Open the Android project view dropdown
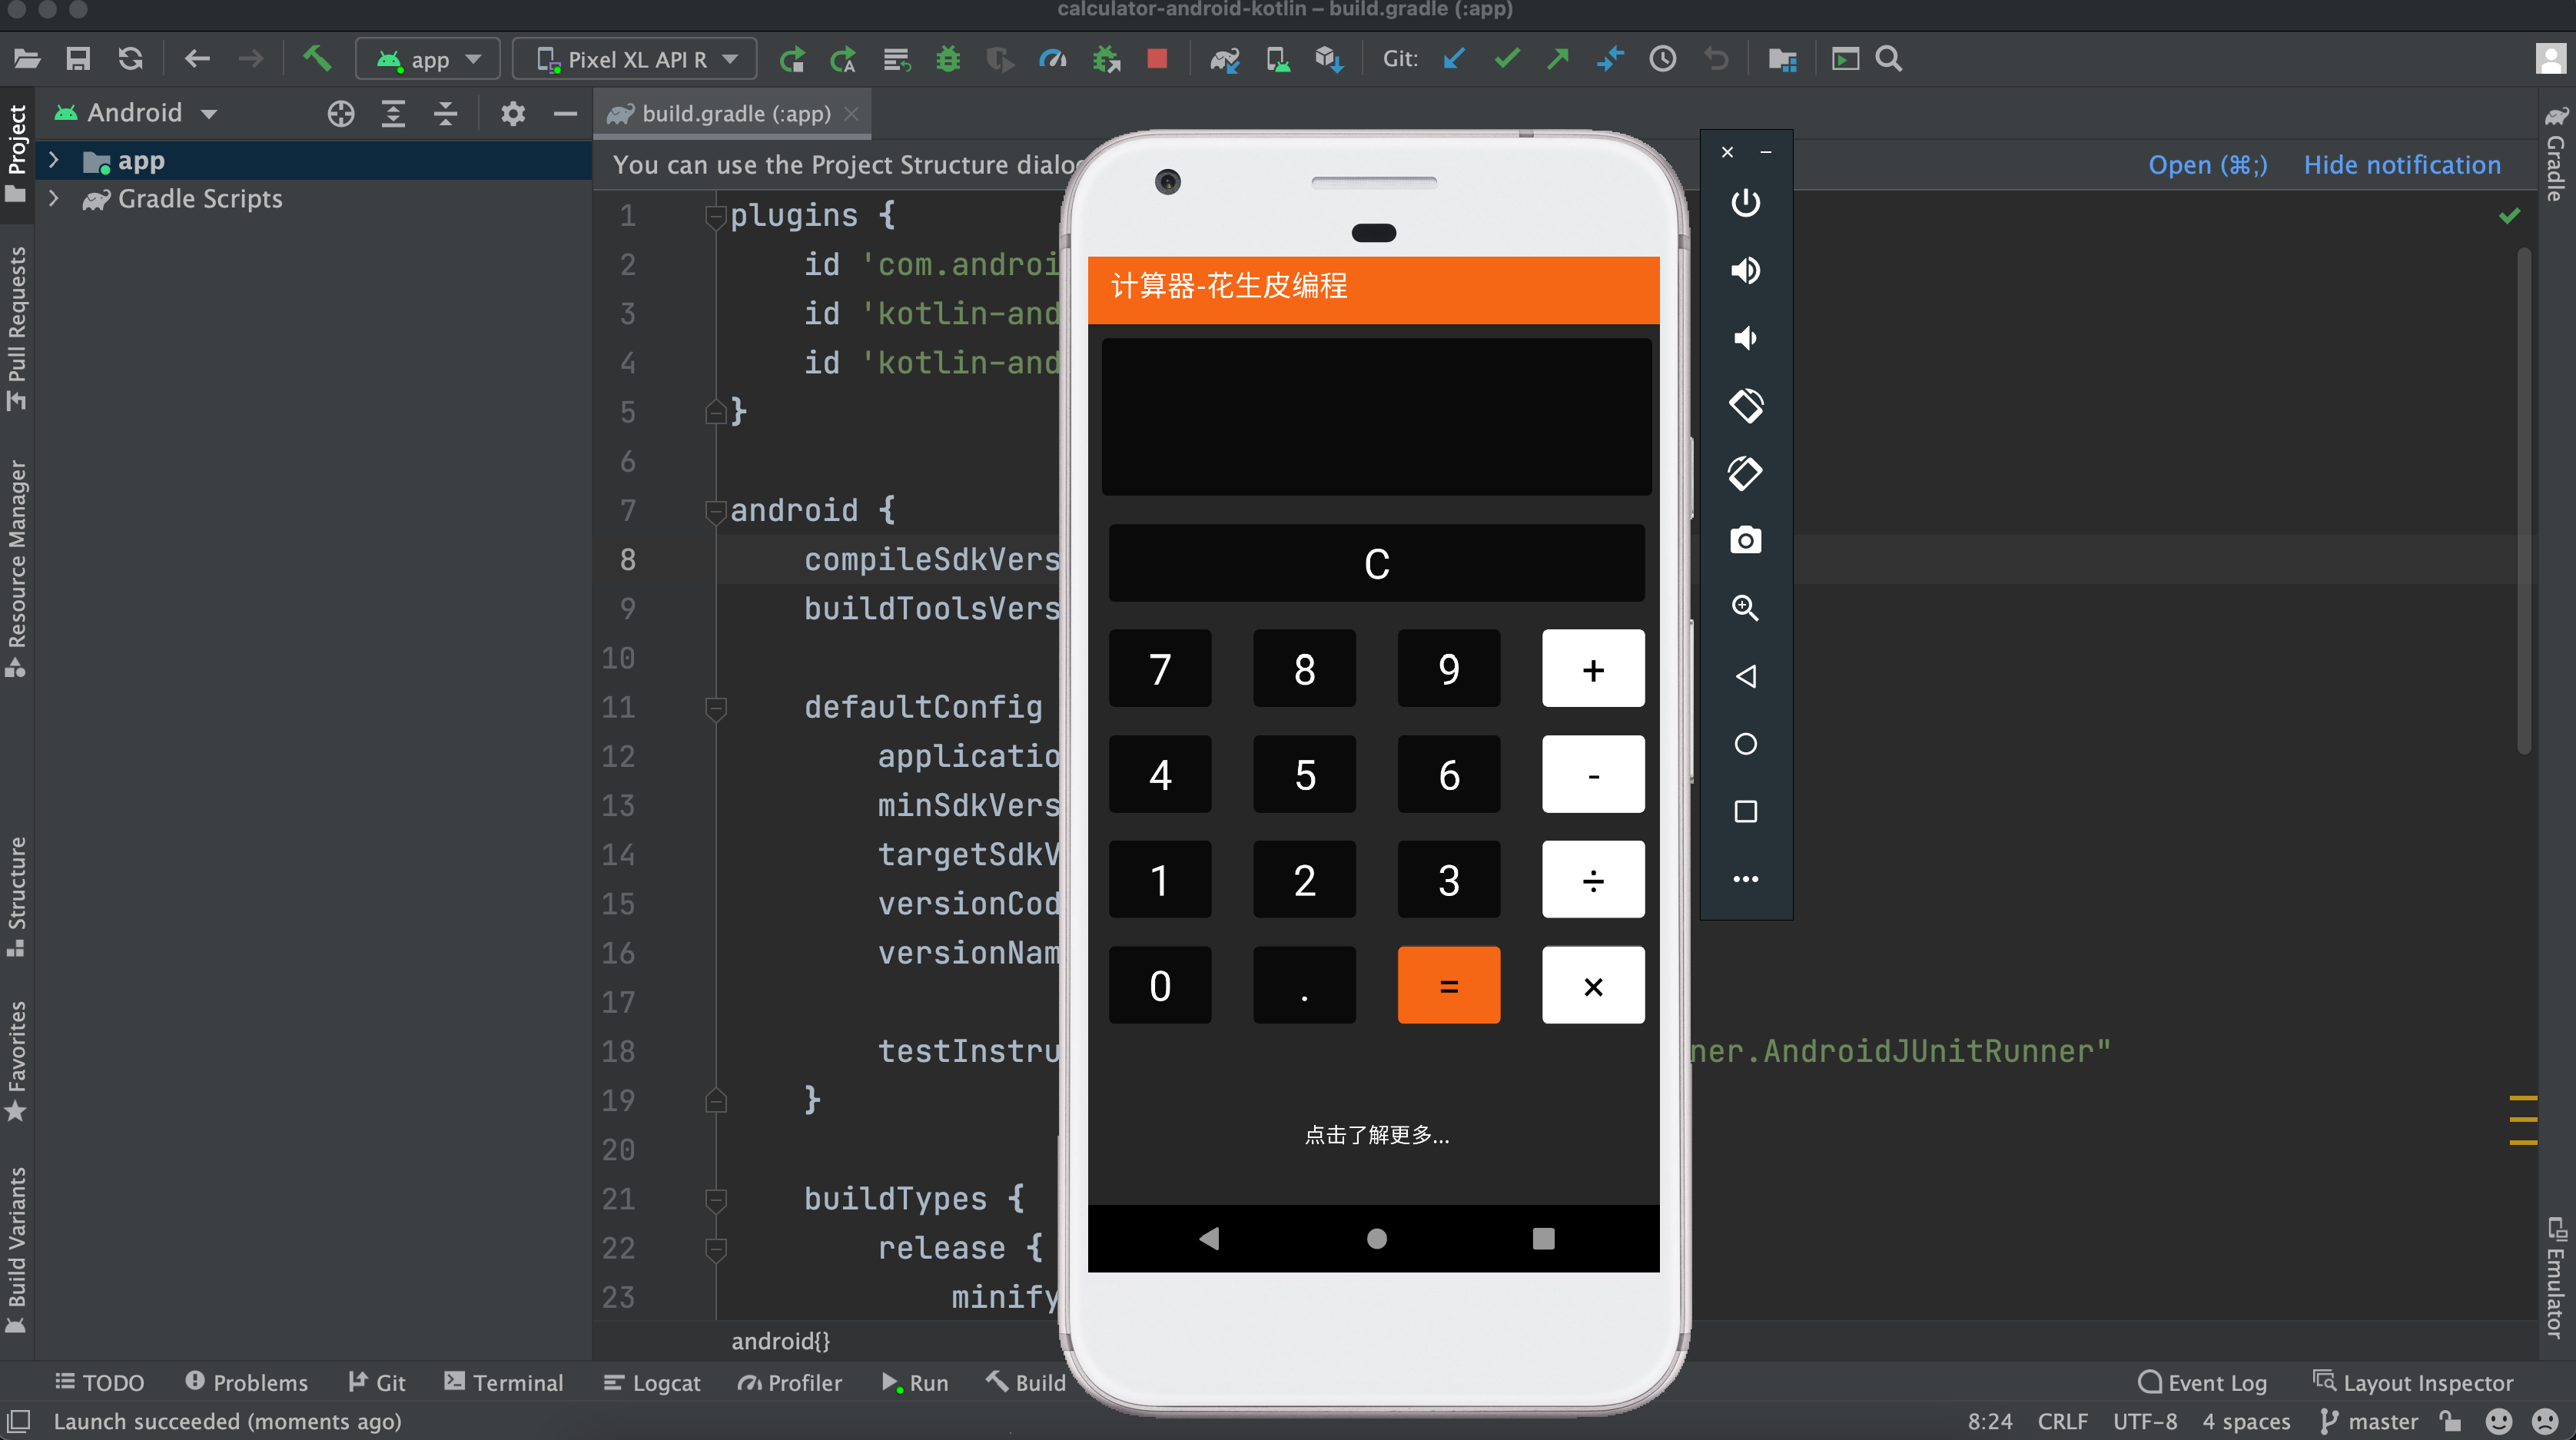This screenshot has height=1440, width=2576. 137,113
